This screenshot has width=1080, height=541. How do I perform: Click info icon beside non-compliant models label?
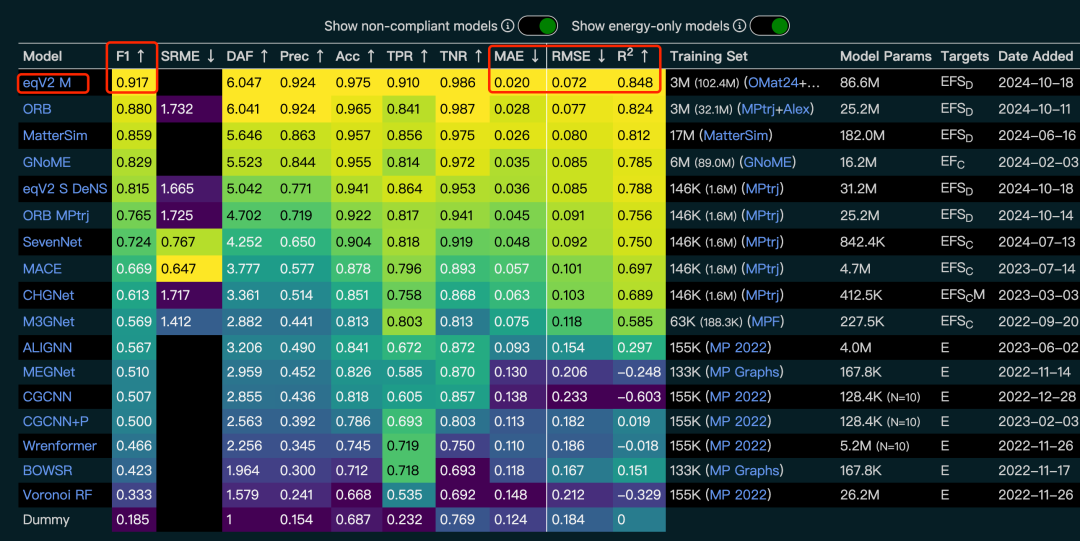[507, 26]
